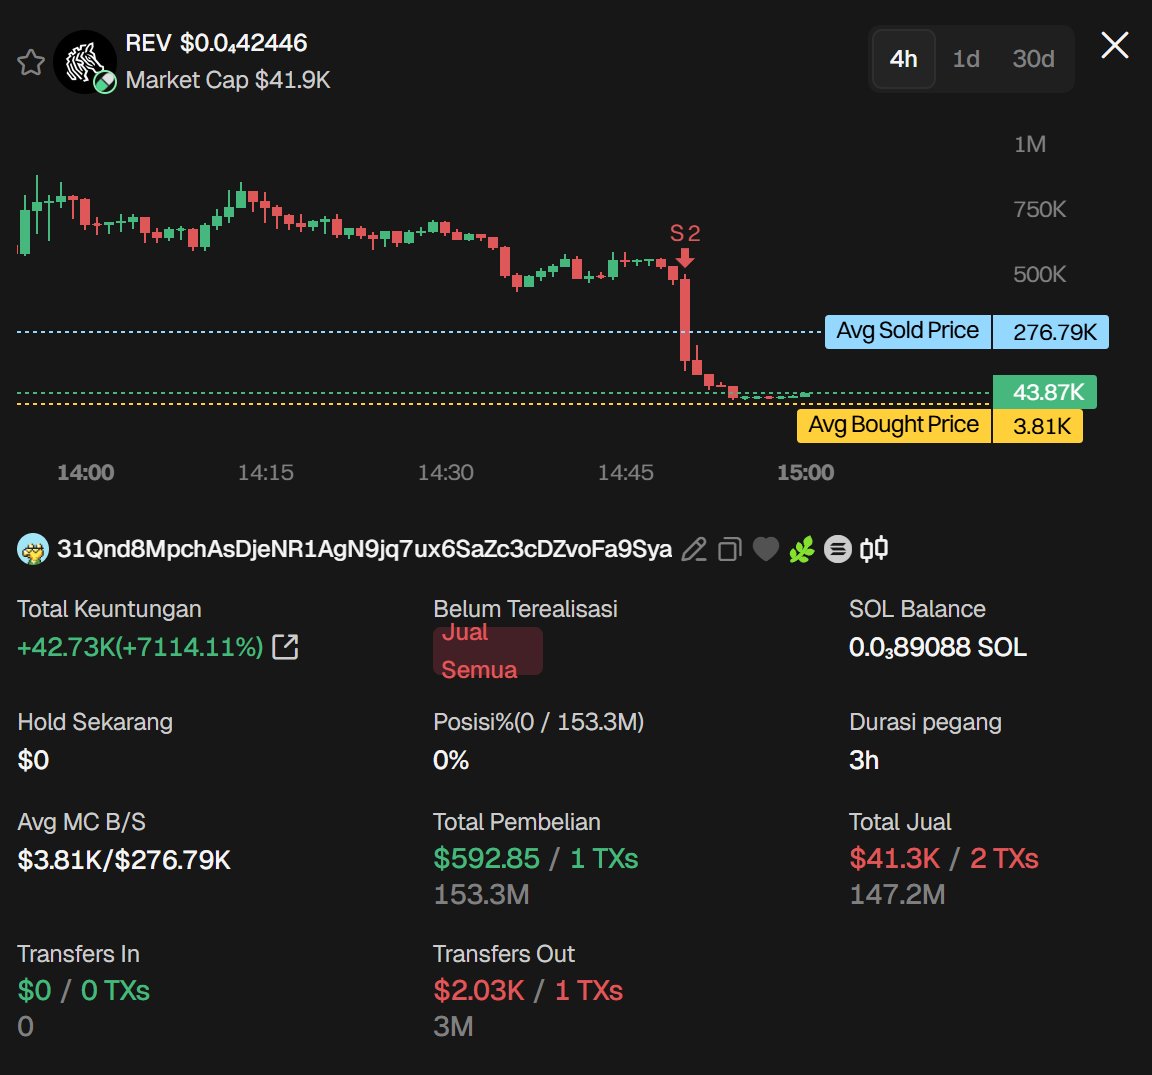Viewport: 1152px width, 1075px height.
Task: Select the wallet address 31Qnd8Mpch...
Action: click(x=364, y=549)
